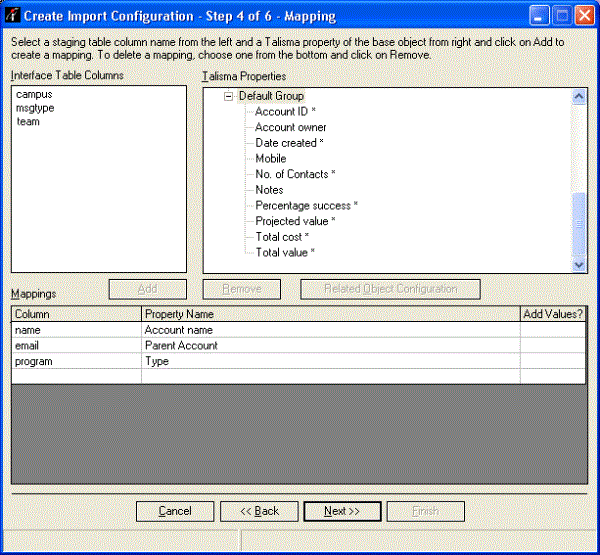This screenshot has height=555, width=600.
Task: Click the scroll up arrow in Talisma Properties
Action: tap(579, 96)
